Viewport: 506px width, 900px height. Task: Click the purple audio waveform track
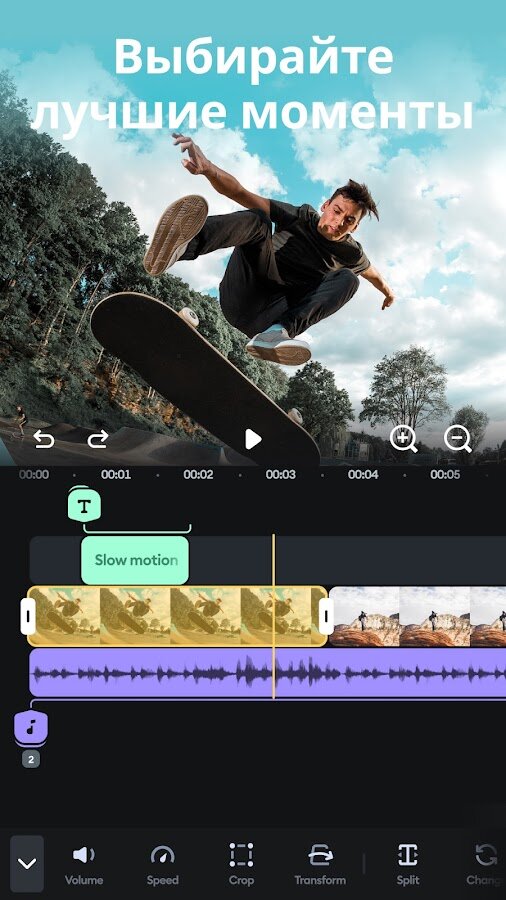coord(267,673)
